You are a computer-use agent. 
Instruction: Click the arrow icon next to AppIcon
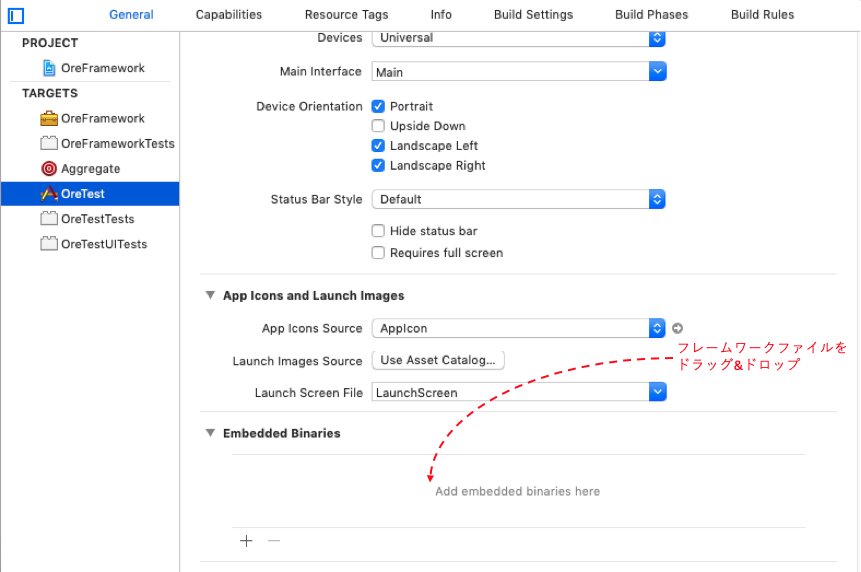pos(677,328)
